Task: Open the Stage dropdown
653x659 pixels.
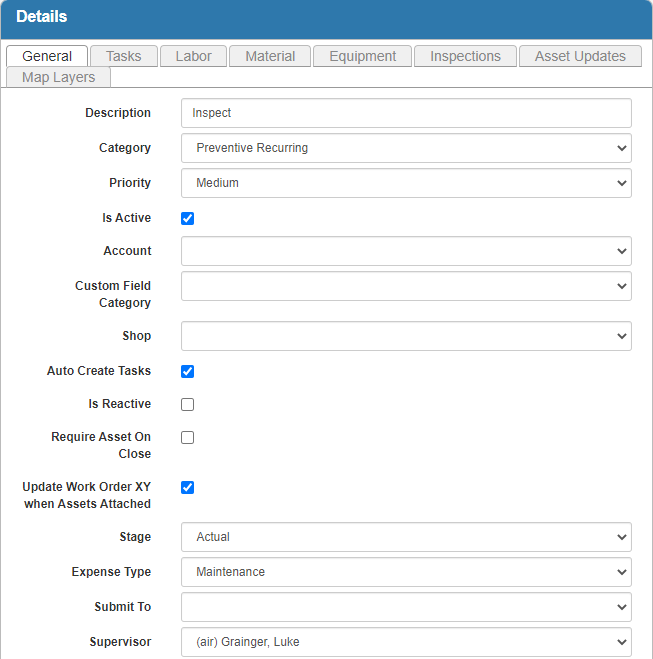Action: (x=406, y=537)
